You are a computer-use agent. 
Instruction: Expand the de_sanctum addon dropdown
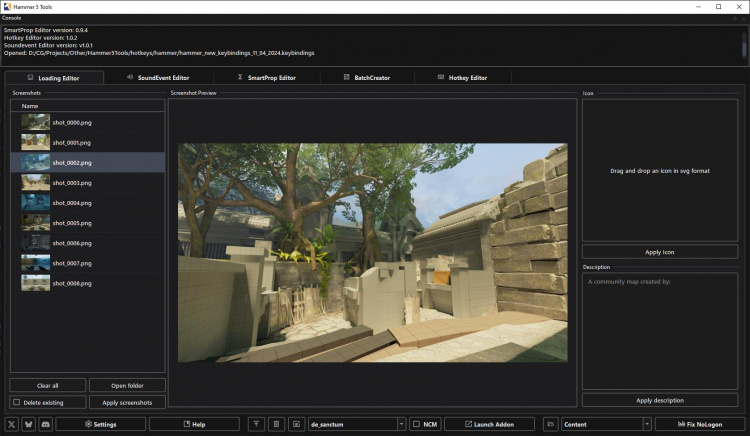[401, 424]
